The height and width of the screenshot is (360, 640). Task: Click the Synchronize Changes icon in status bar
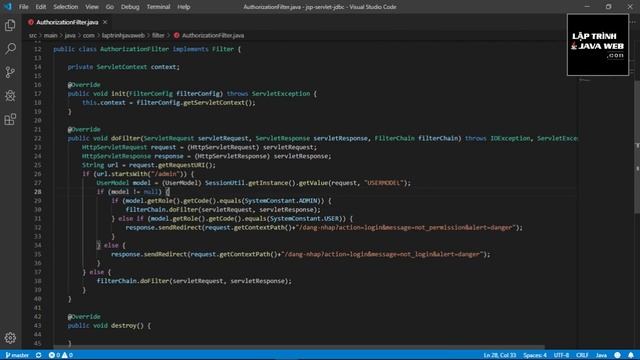[x=39, y=355]
